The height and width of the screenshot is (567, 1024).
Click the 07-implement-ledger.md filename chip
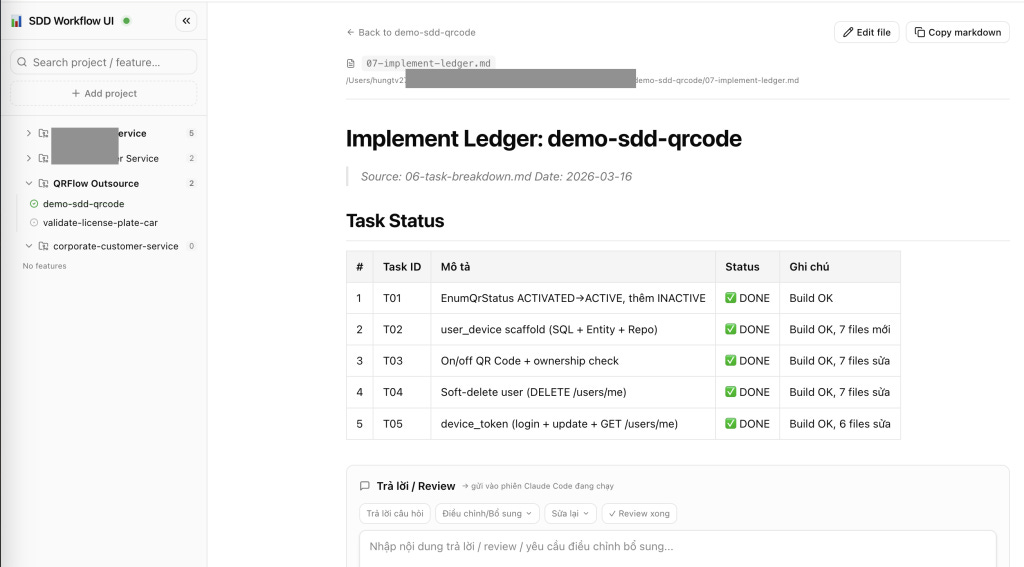pyautogui.click(x=428, y=63)
